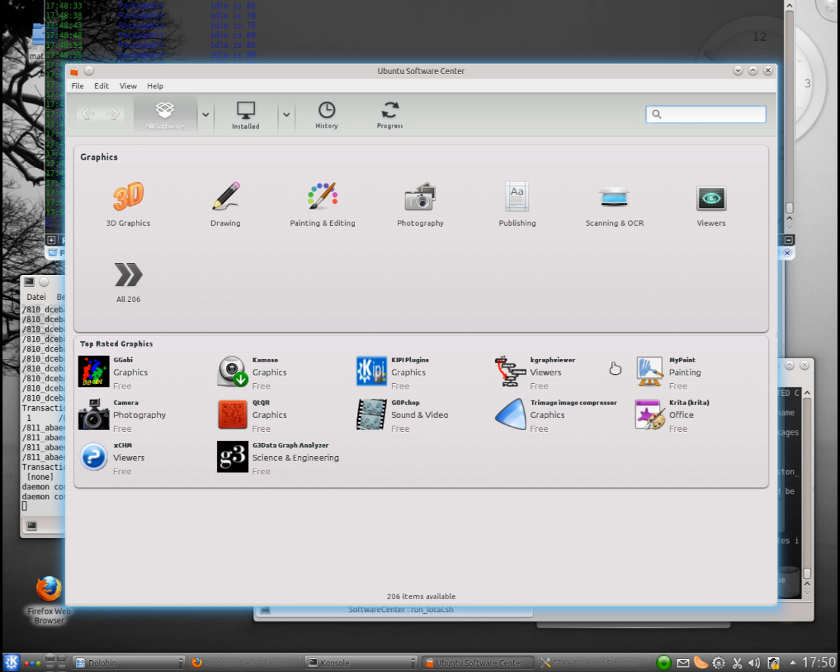Click the SoftwareCenter : run_local.sh tab

(395, 610)
